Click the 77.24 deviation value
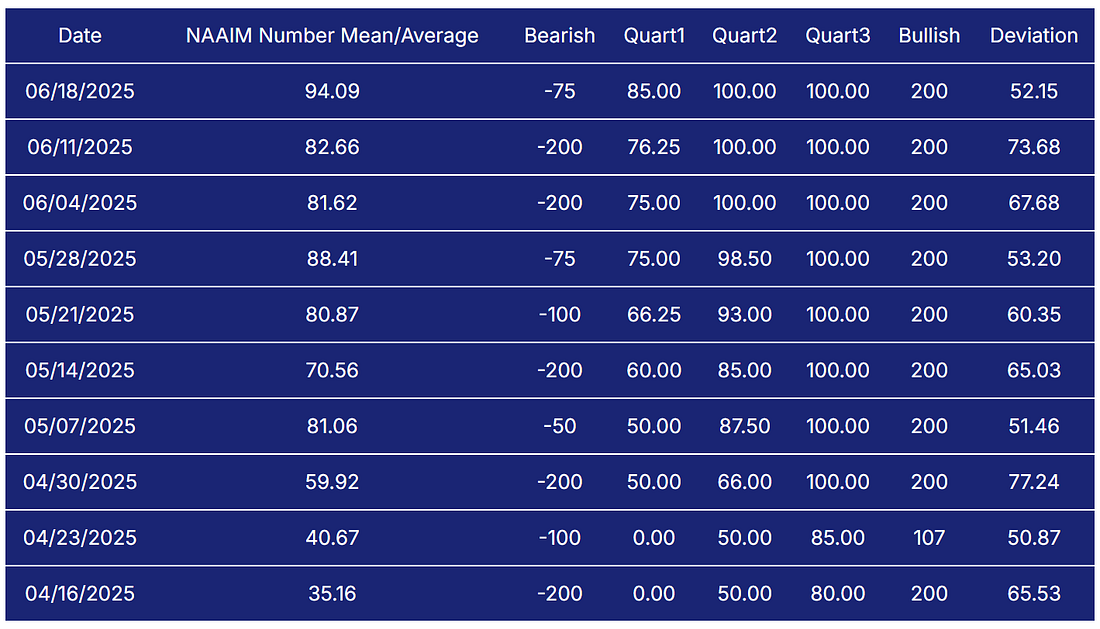Image resolution: width=1100 pixels, height=629 pixels. click(x=1034, y=482)
